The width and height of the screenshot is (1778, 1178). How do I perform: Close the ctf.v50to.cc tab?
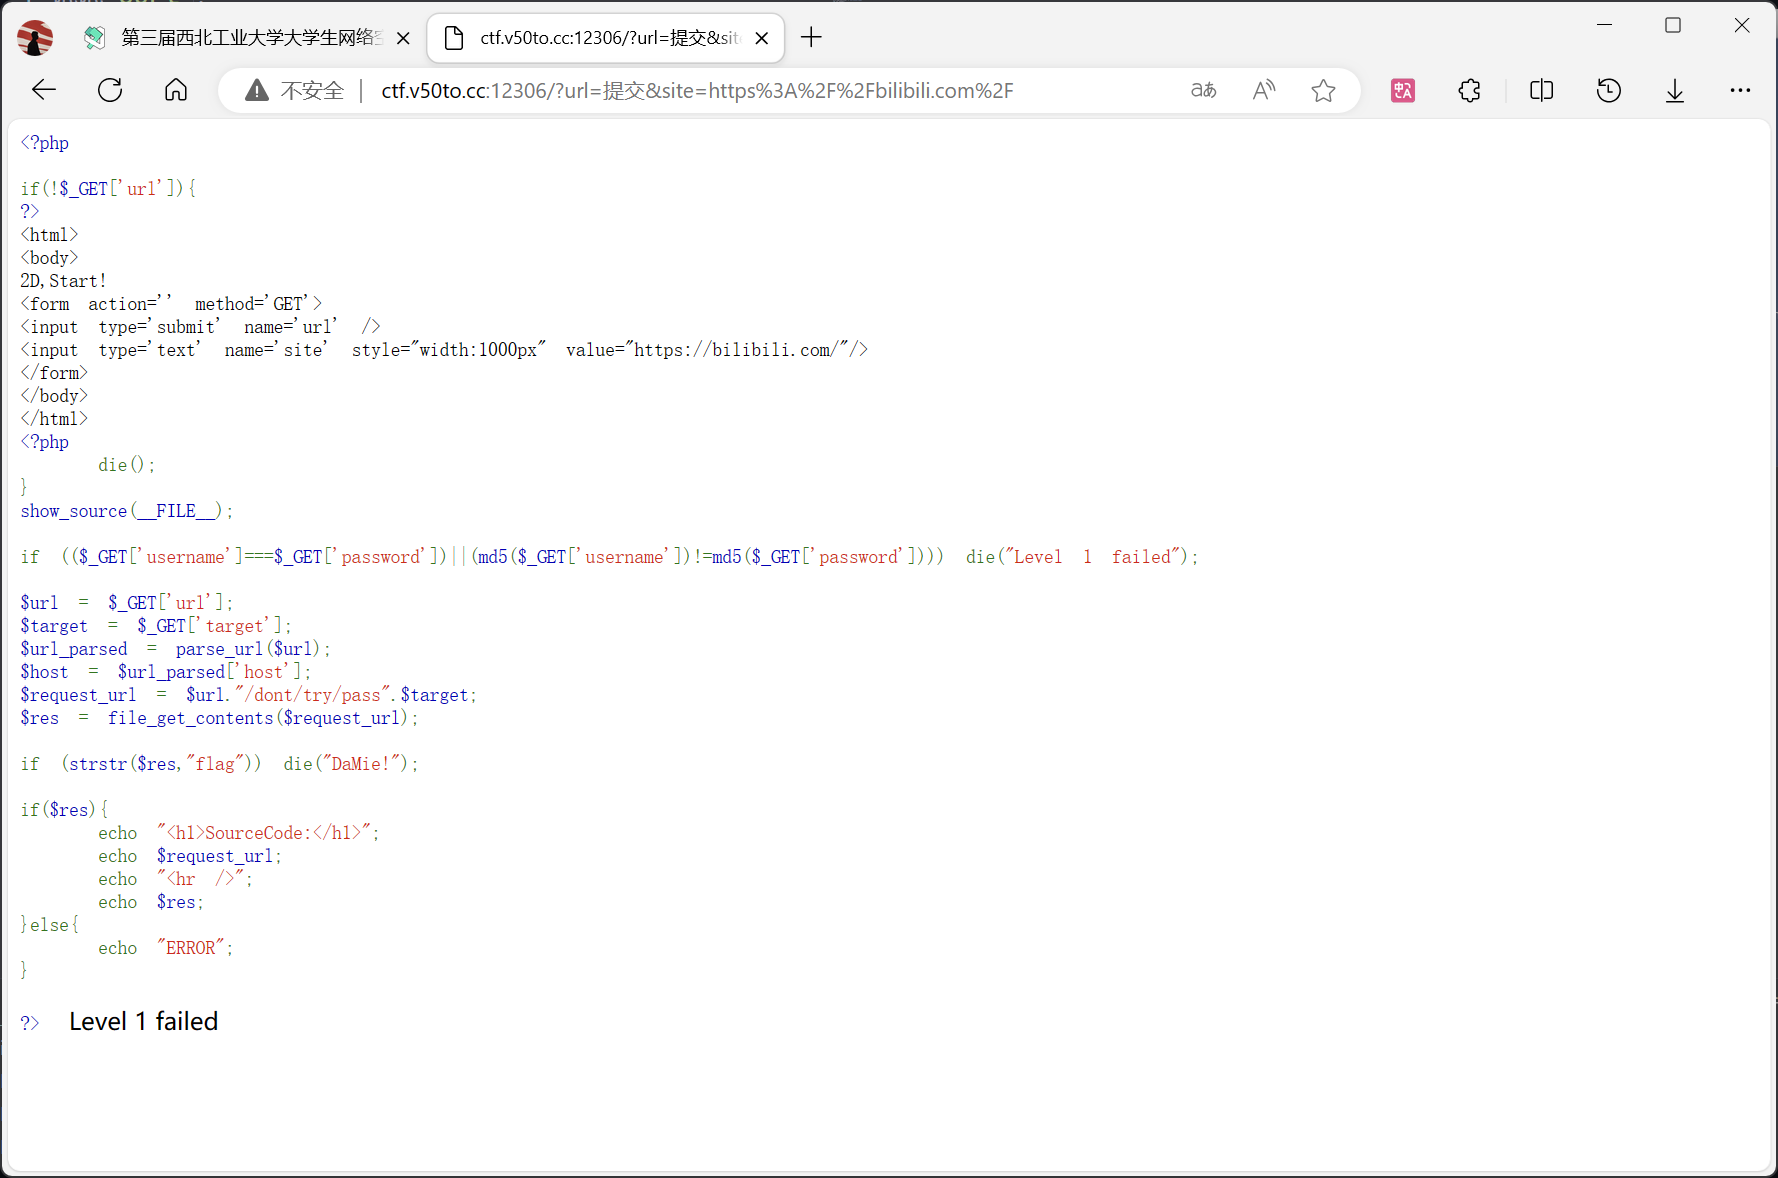click(x=762, y=38)
